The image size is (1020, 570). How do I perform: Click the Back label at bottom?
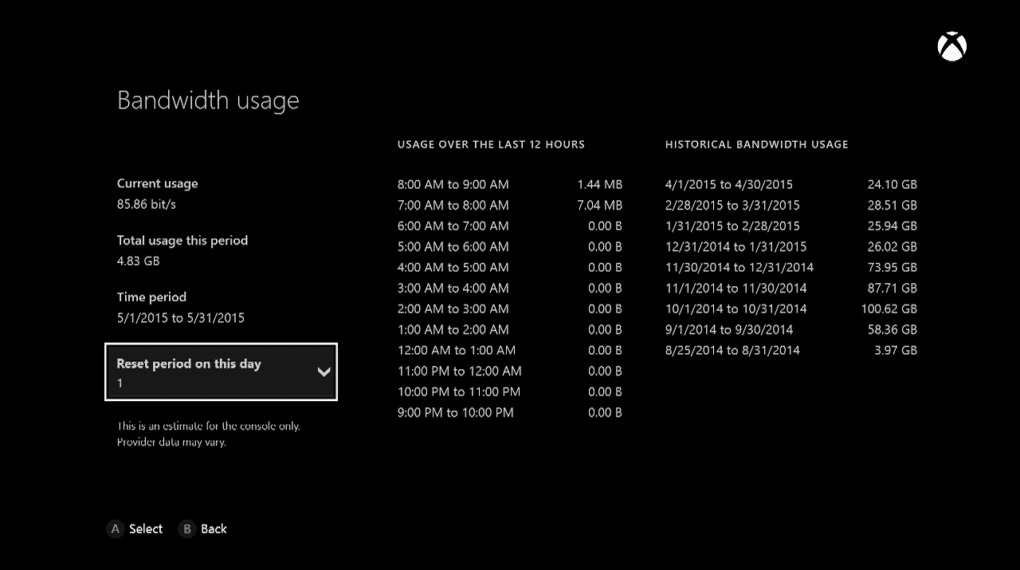(213, 529)
